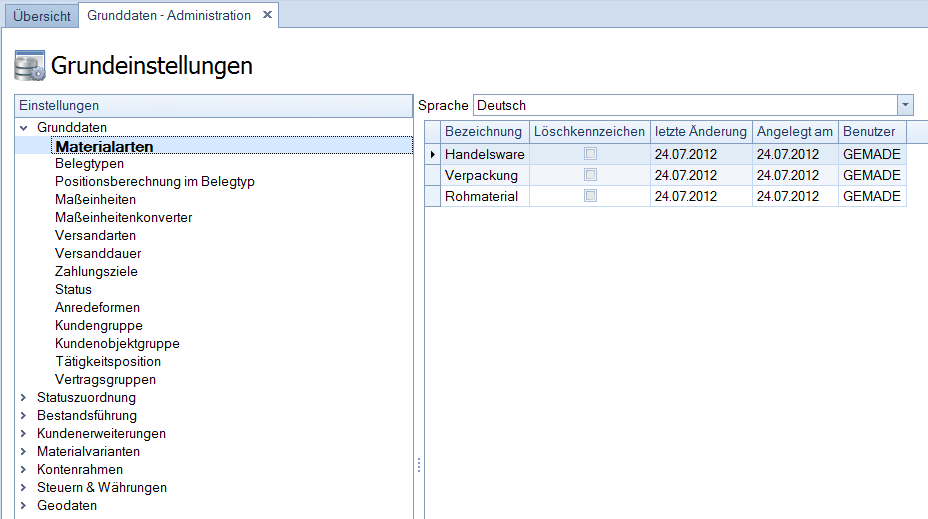Collapse the Grunddaten tree node
Screen dimensions: 928x519
(23, 128)
